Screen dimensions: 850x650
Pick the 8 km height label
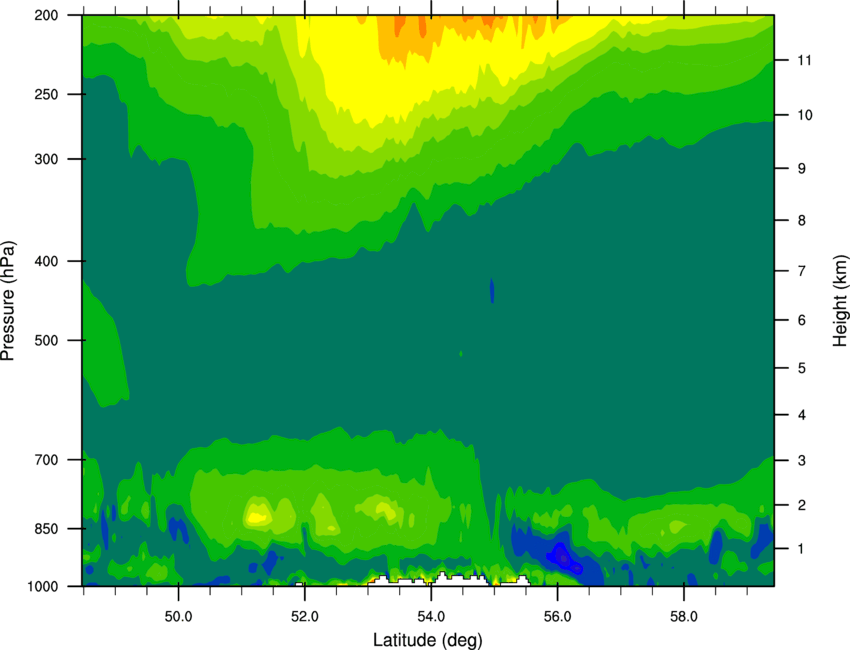point(802,220)
